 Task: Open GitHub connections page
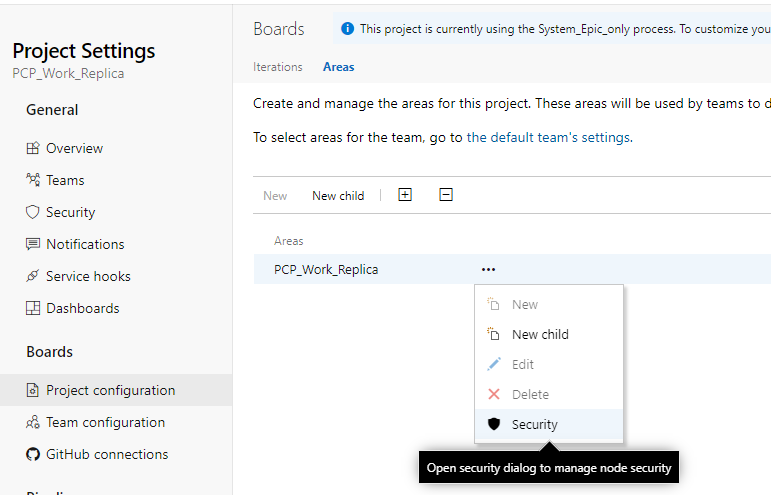107,454
